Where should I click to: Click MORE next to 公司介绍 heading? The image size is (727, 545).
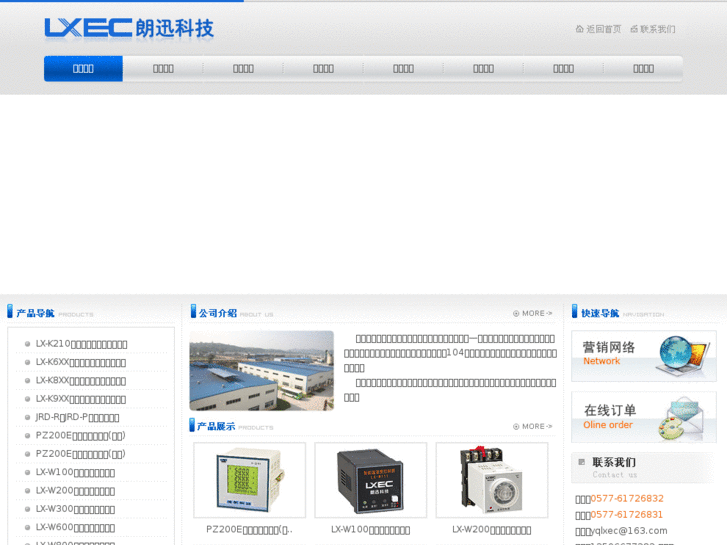[533, 314]
